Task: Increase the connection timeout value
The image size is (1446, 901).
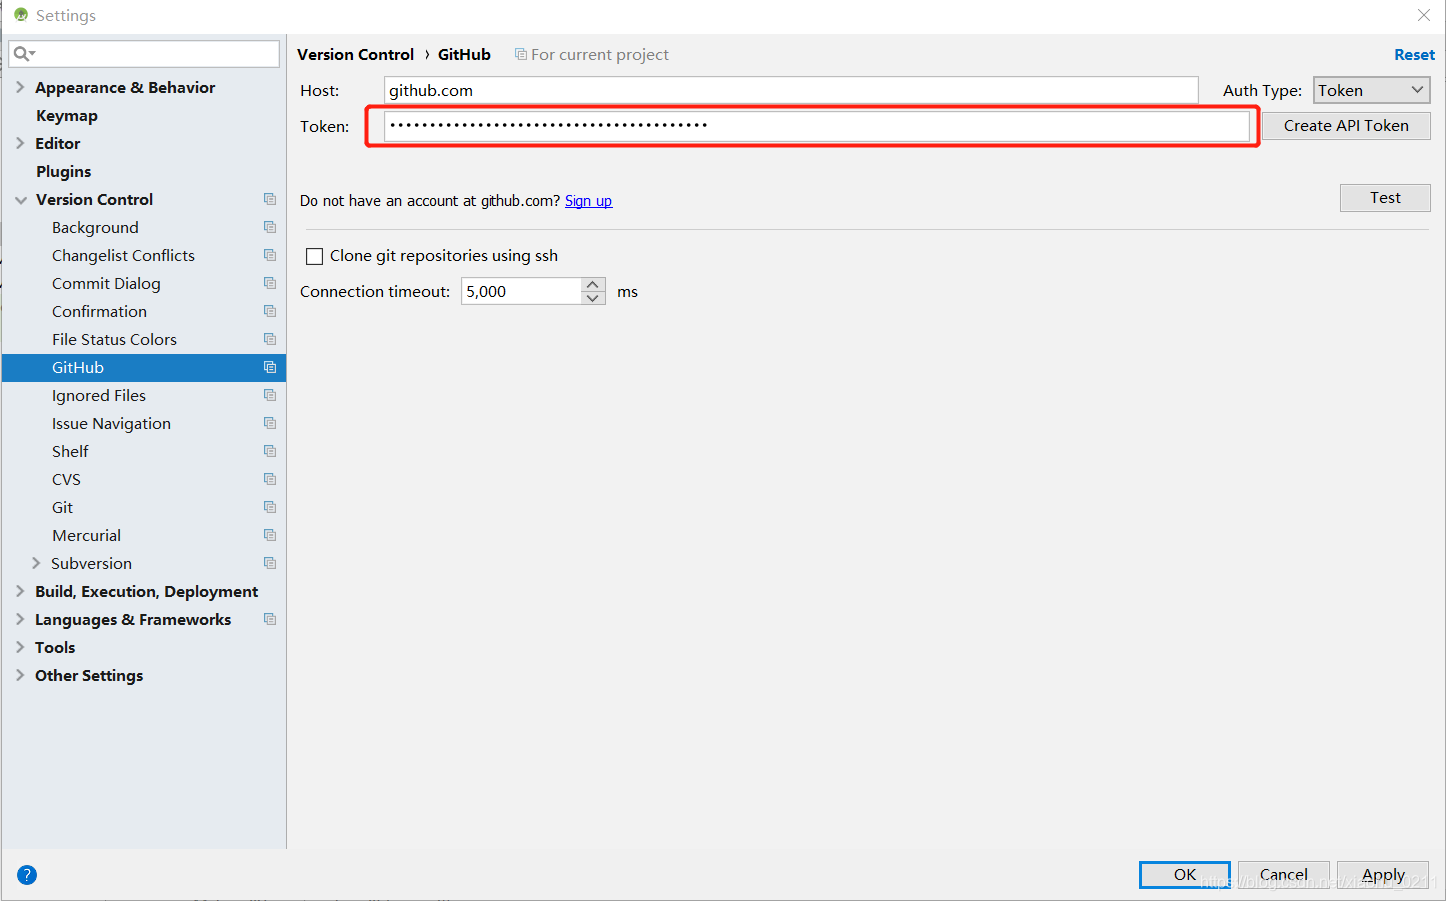Action: [x=593, y=285]
